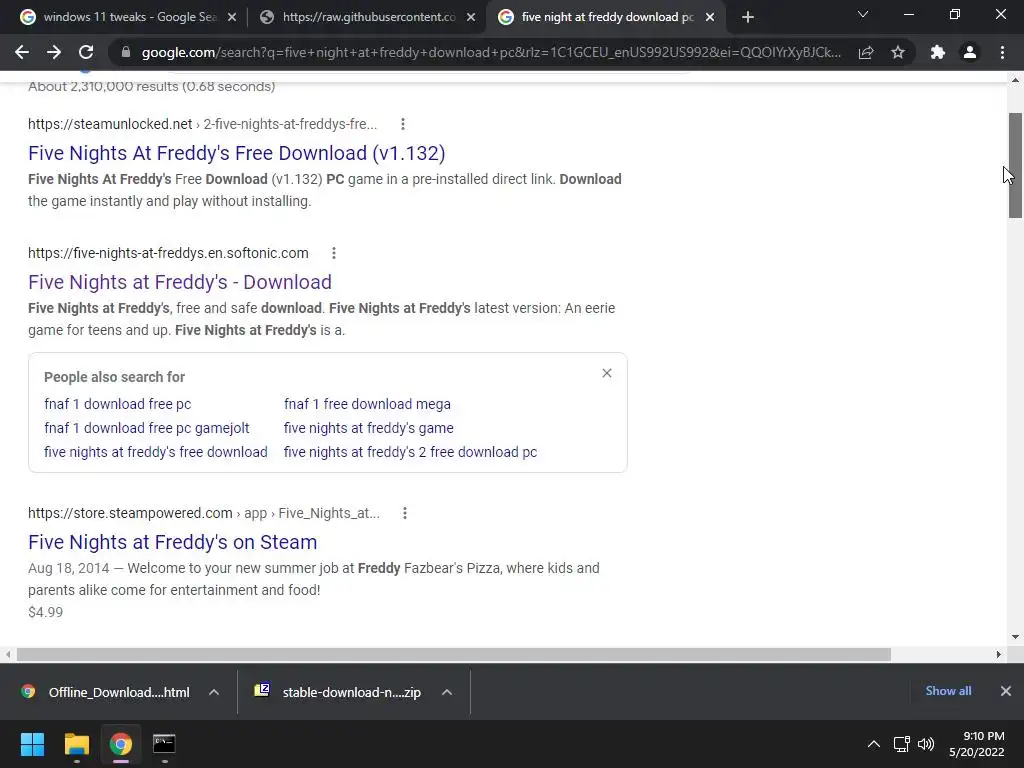The width and height of the screenshot is (1024, 768).
Task: Click the steamunlocked.net URL text
Action: 110,124
